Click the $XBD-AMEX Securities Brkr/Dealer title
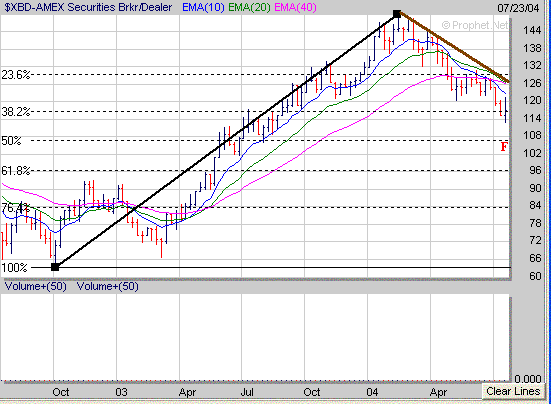Viewport: 552px width, 404px height. click(88, 7)
